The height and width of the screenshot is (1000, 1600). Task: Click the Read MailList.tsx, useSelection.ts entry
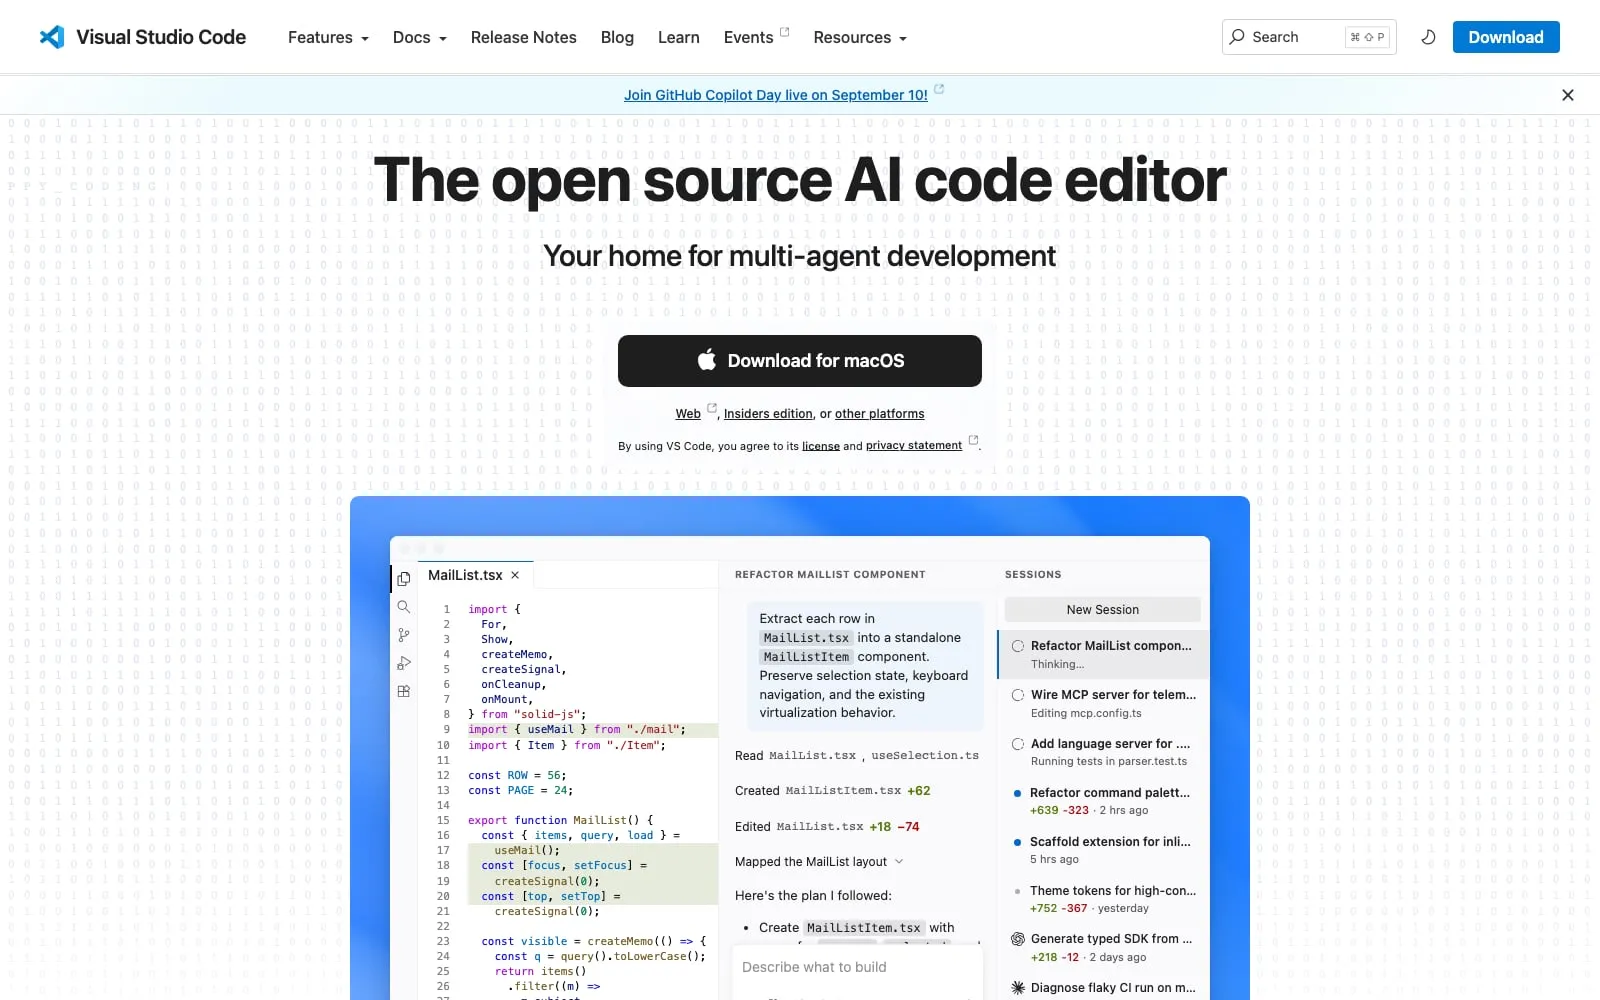click(857, 756)
